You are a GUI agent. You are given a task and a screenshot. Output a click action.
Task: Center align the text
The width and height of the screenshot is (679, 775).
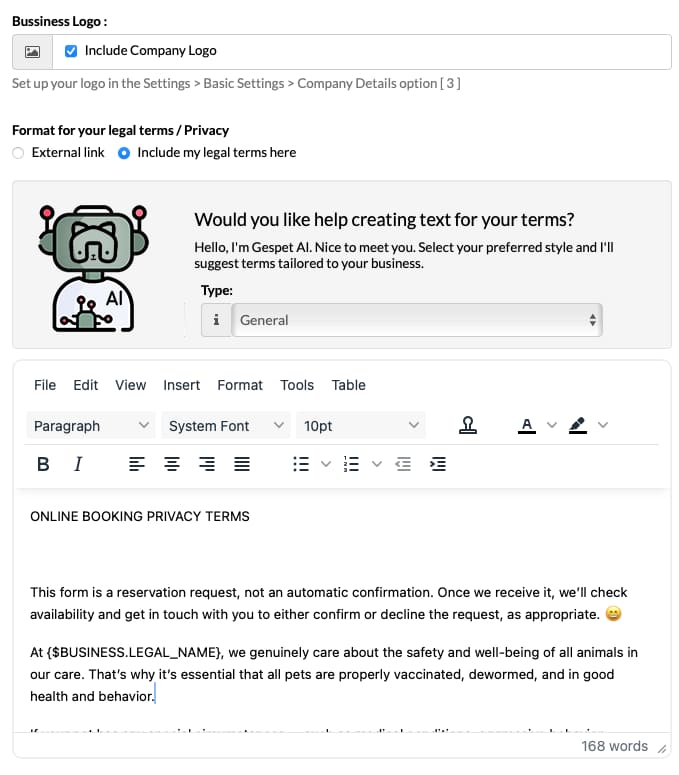172,464
